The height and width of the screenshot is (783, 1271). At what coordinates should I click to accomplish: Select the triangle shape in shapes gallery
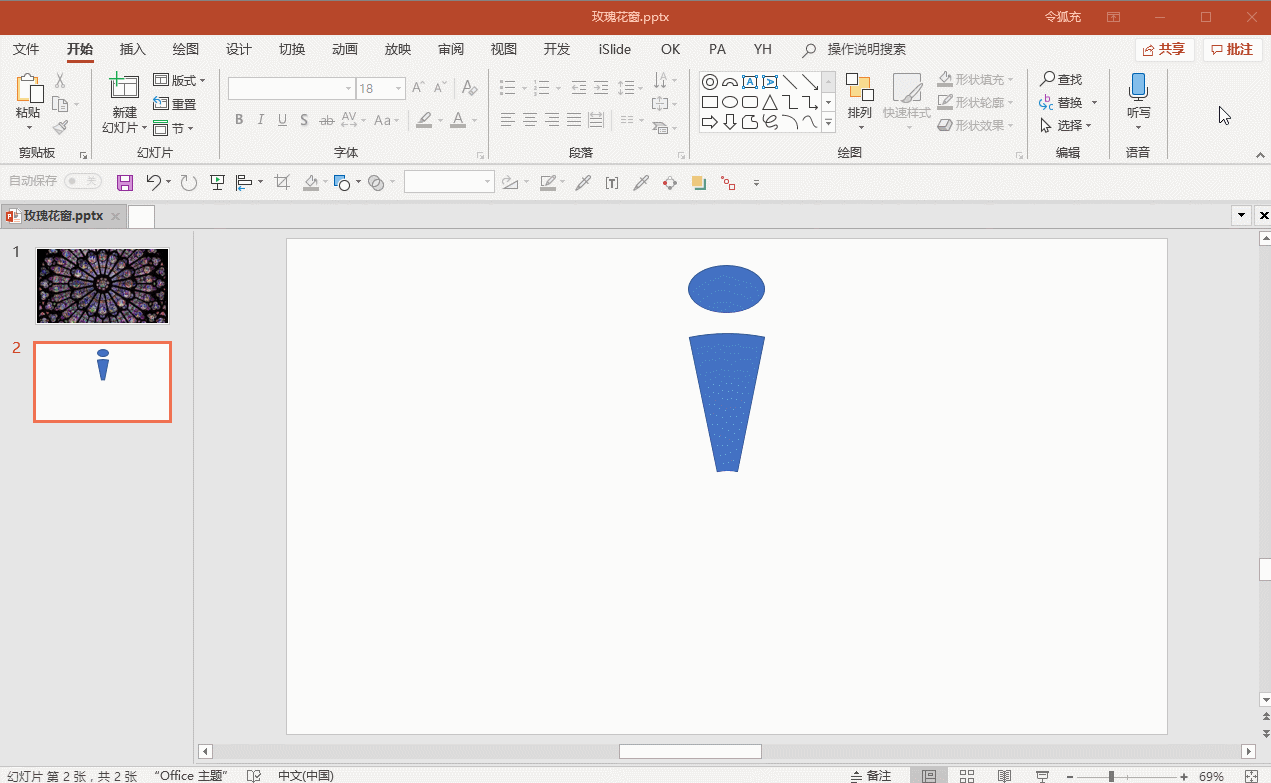pyautogui.click(x=770, y=102)
